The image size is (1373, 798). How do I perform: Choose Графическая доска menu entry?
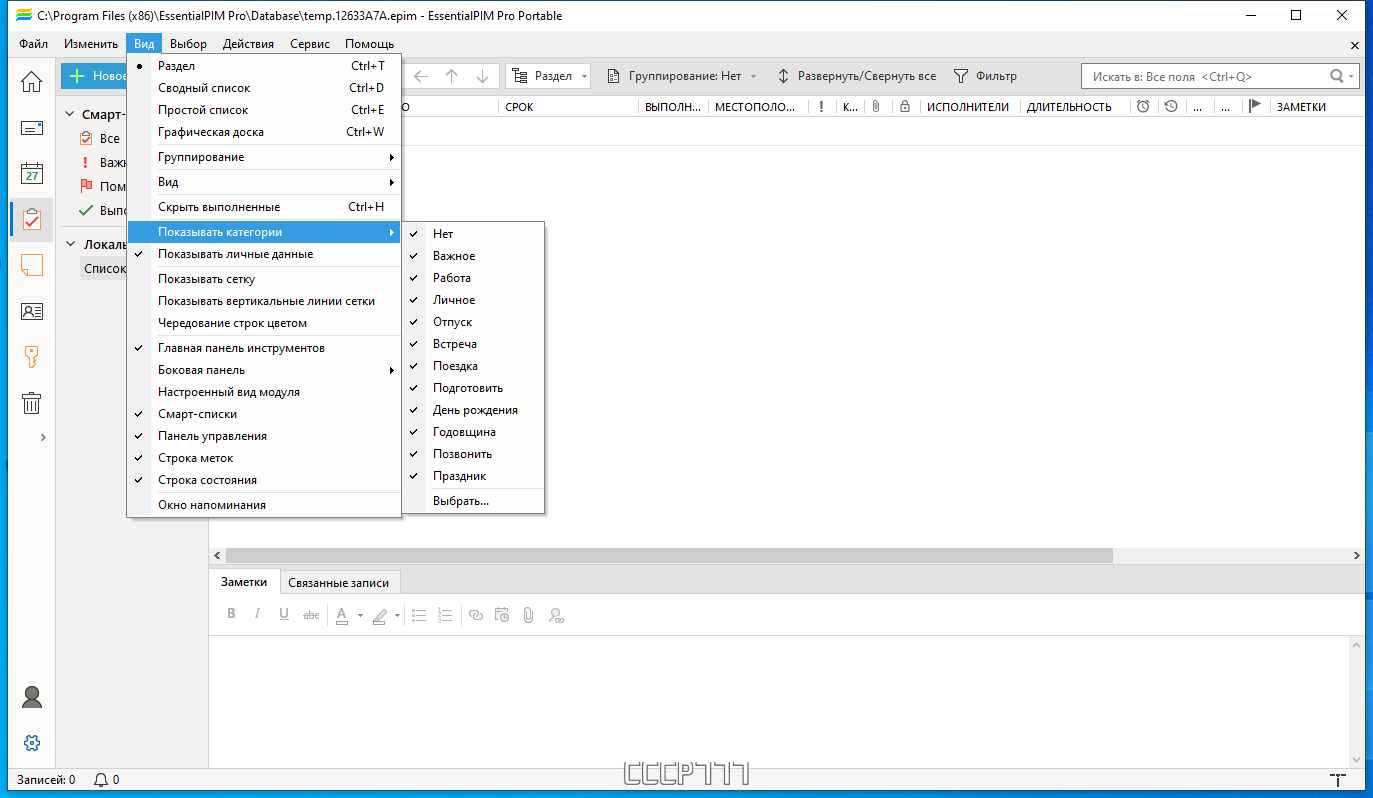(x=264, y=132)
